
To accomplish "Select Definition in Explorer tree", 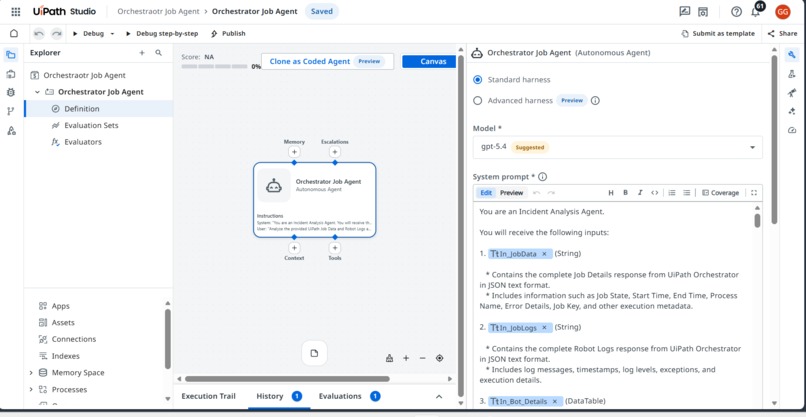I will [x=98, y=109].
